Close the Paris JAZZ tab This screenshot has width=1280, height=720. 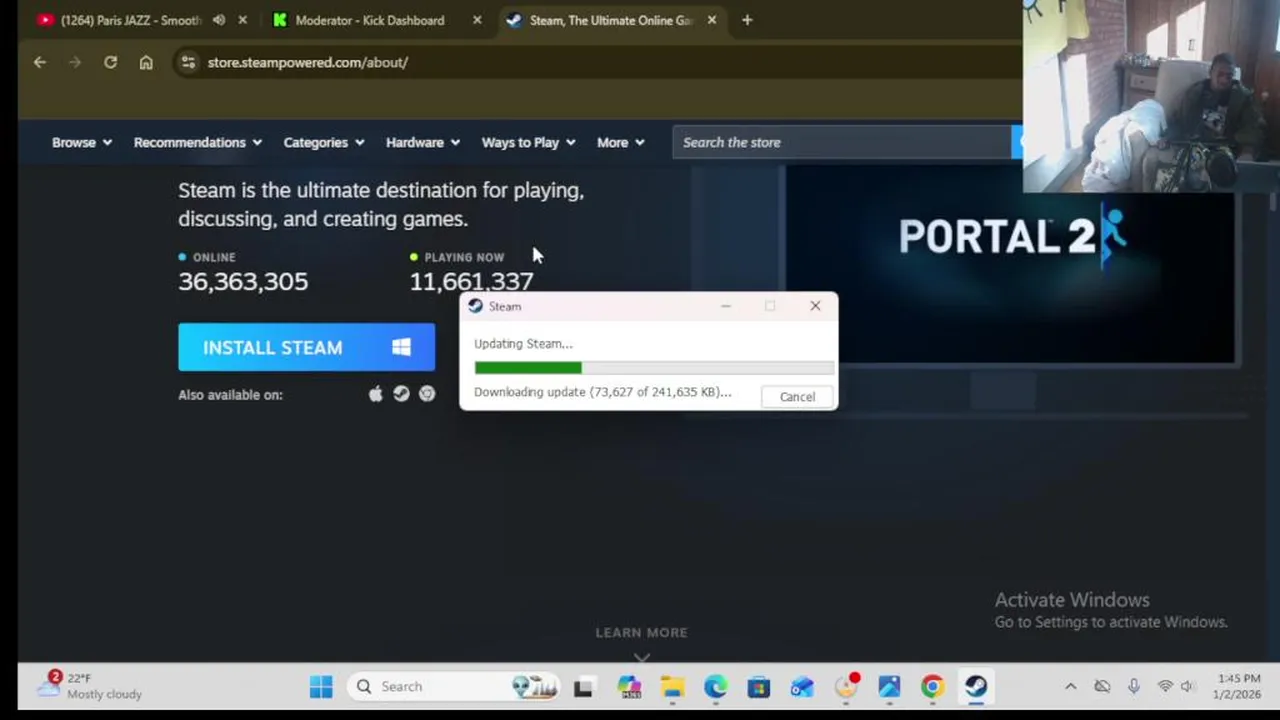pos(242,20)
